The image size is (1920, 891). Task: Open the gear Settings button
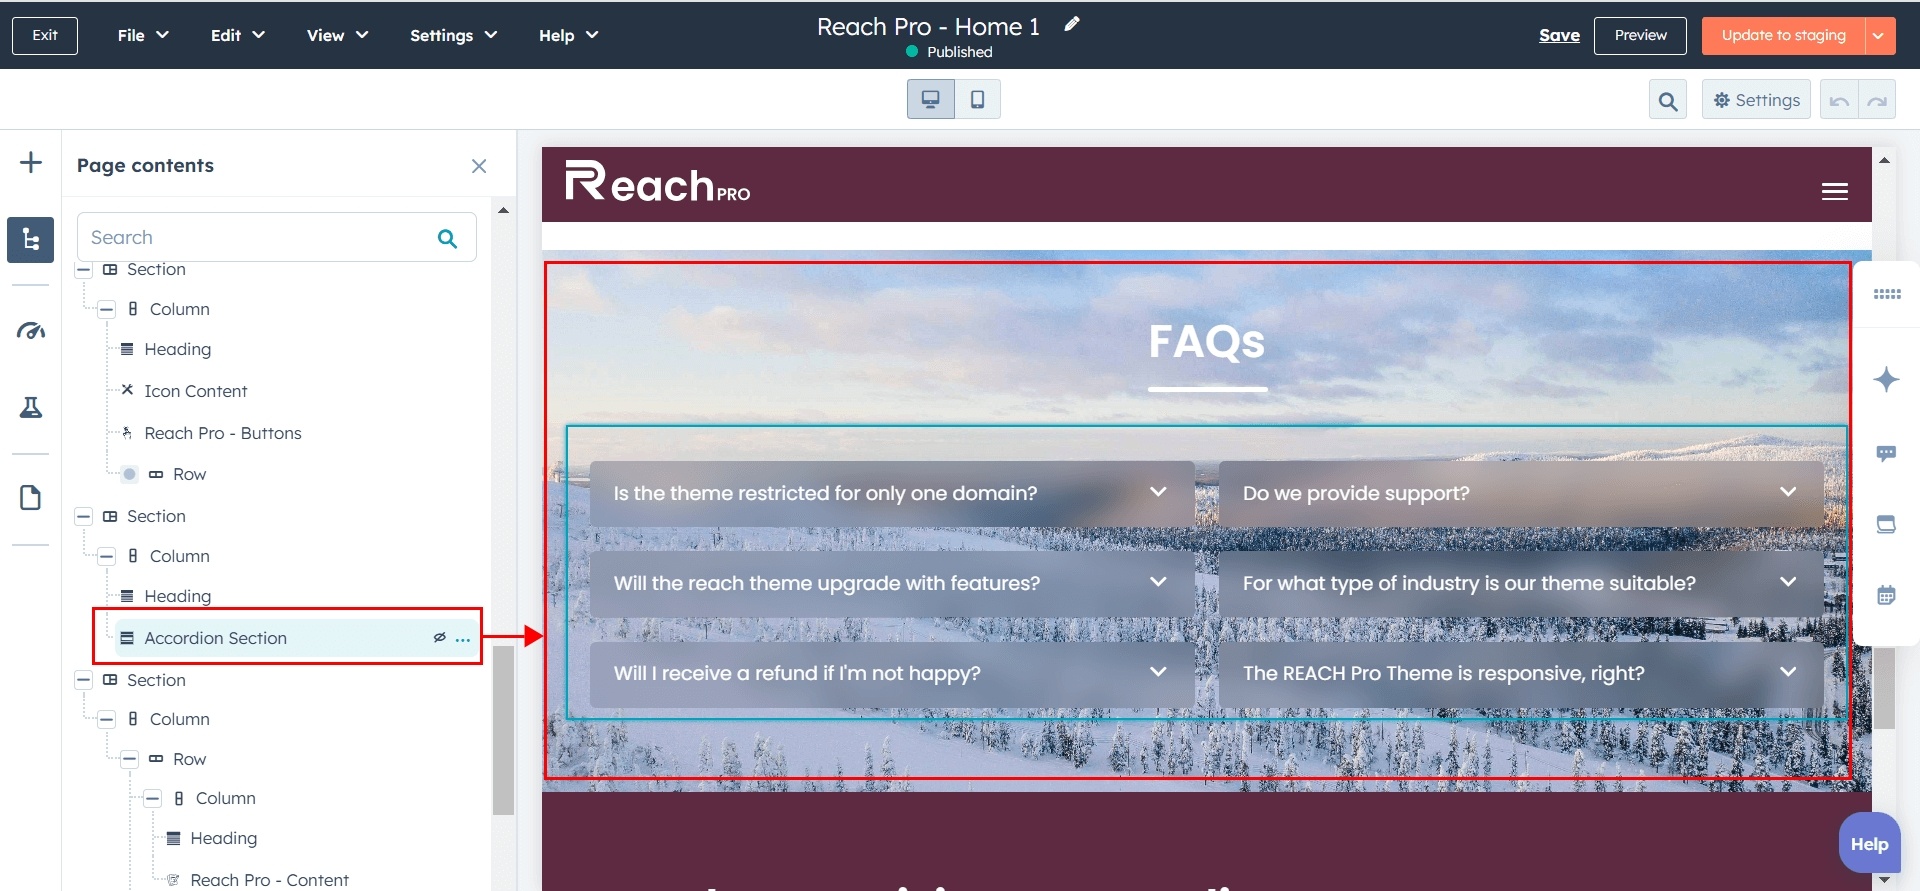click(1756, 100)
